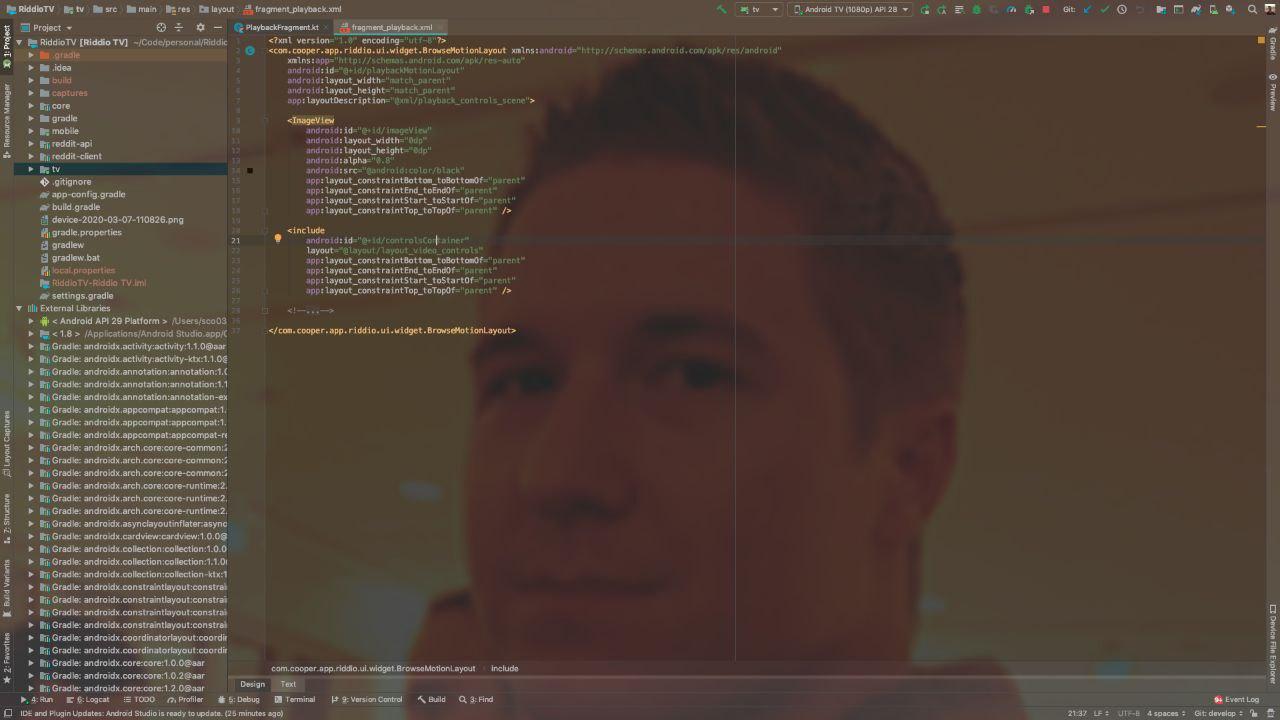Click the Git update project arrow icon

tap(1087, 9)
